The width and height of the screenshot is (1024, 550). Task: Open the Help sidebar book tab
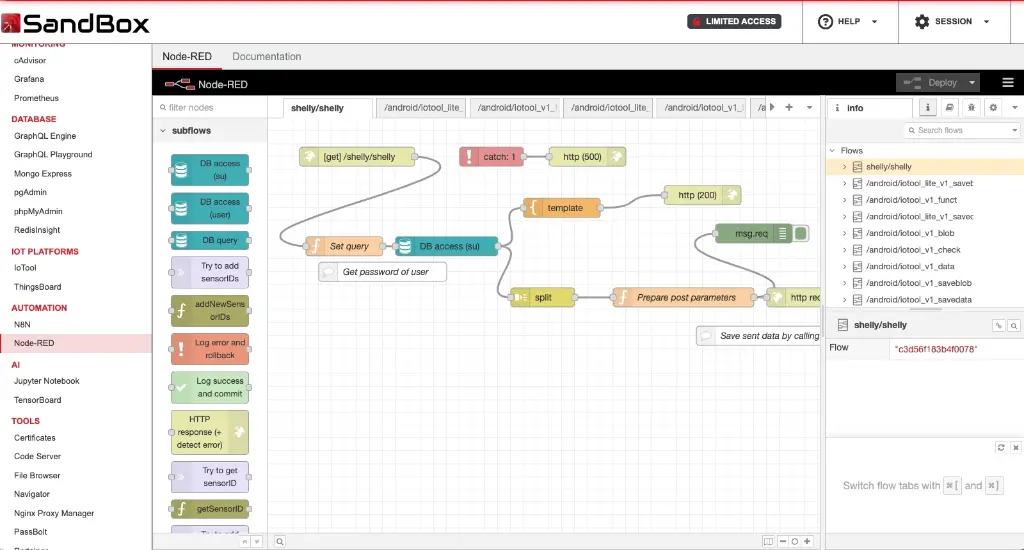(950, 108)
